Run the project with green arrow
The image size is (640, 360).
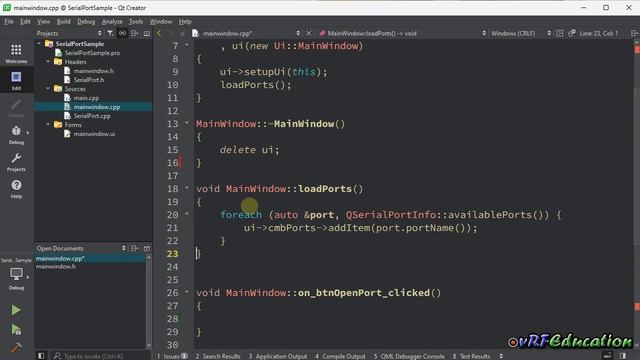tap(16, 310)
